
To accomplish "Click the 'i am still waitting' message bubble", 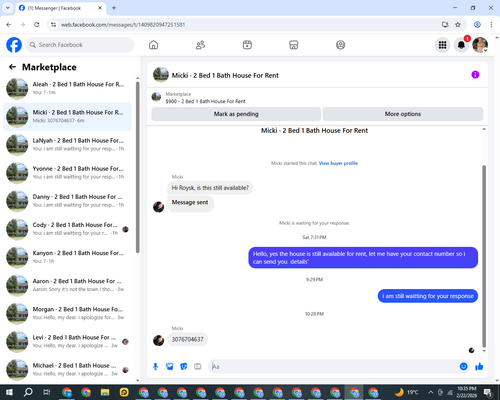I will (428, 296).
